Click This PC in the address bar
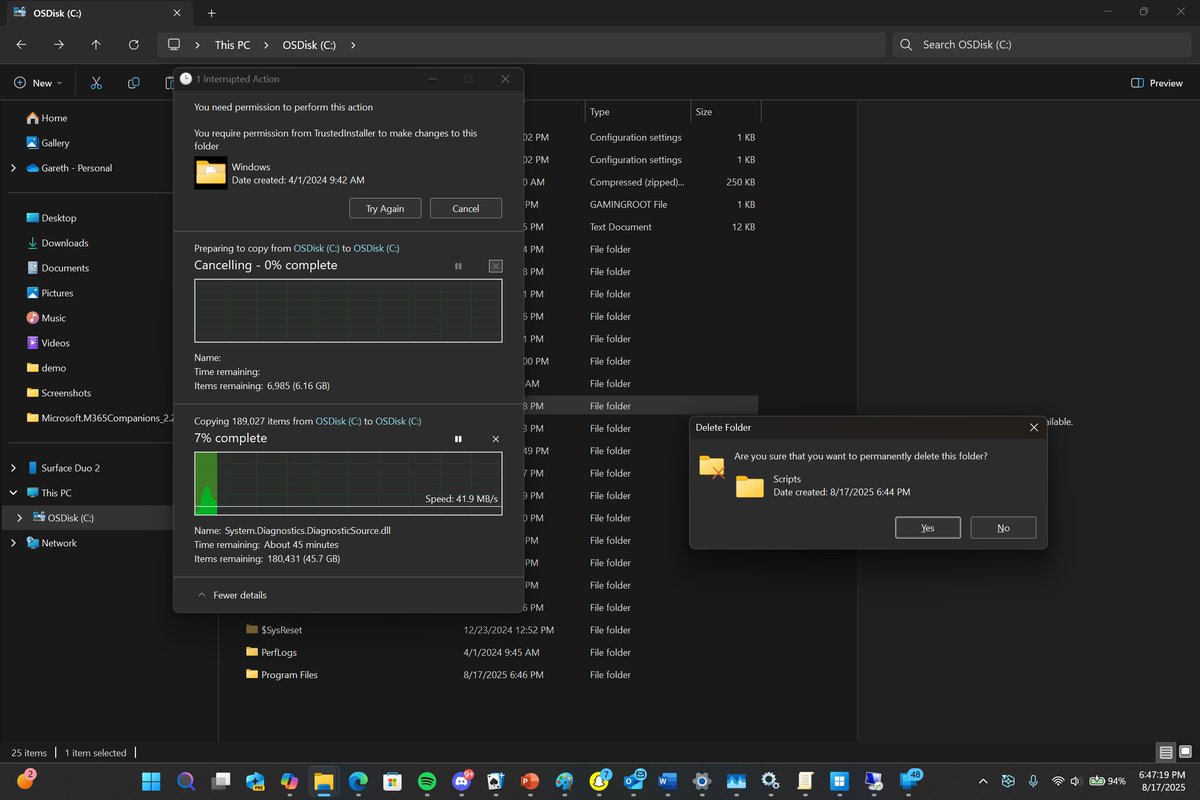The width and height of the screenshot is (1200, 800). [x=232, y=45]
